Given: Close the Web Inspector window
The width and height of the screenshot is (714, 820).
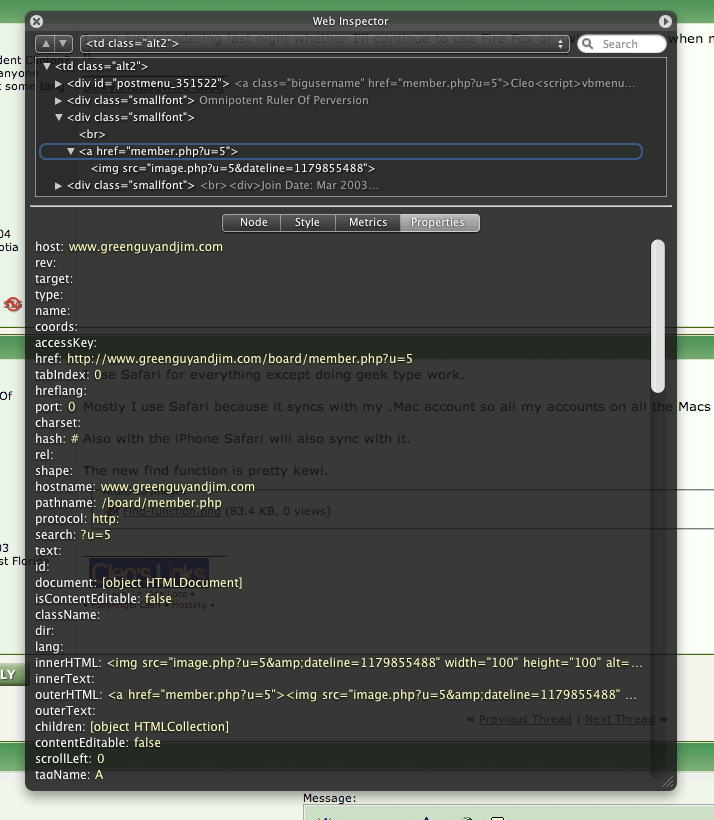Looking at the screenshot, I should tap(37, 21).
